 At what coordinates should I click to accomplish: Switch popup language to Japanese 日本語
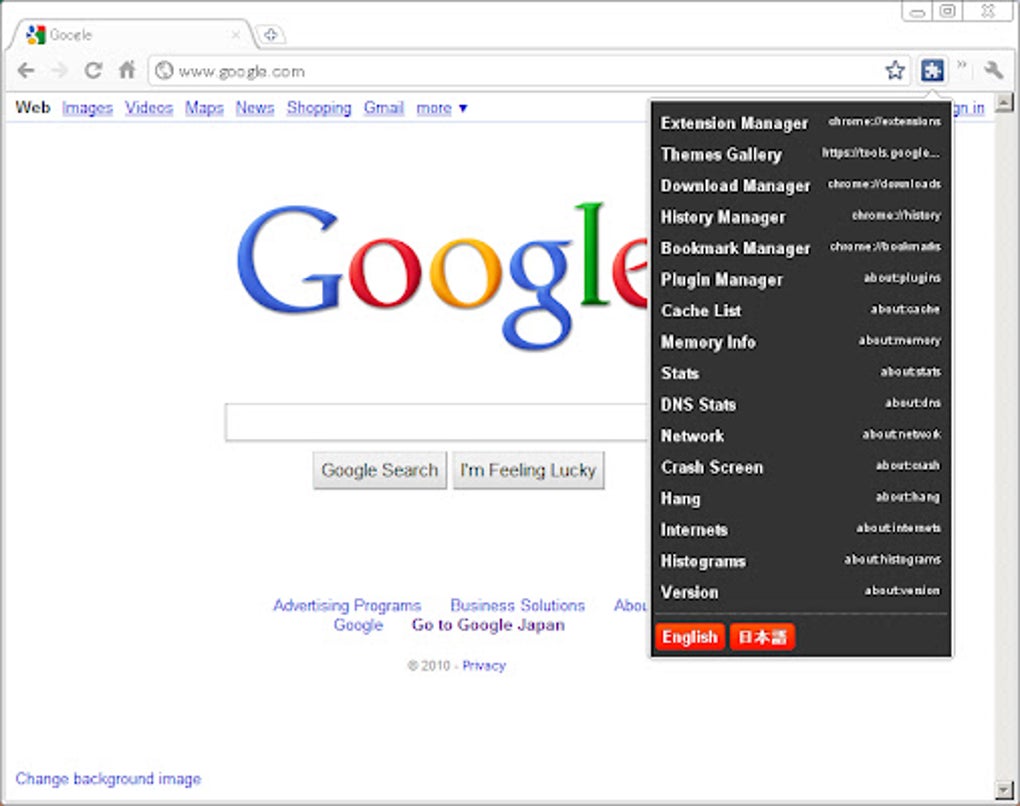(x=762, y=637)
